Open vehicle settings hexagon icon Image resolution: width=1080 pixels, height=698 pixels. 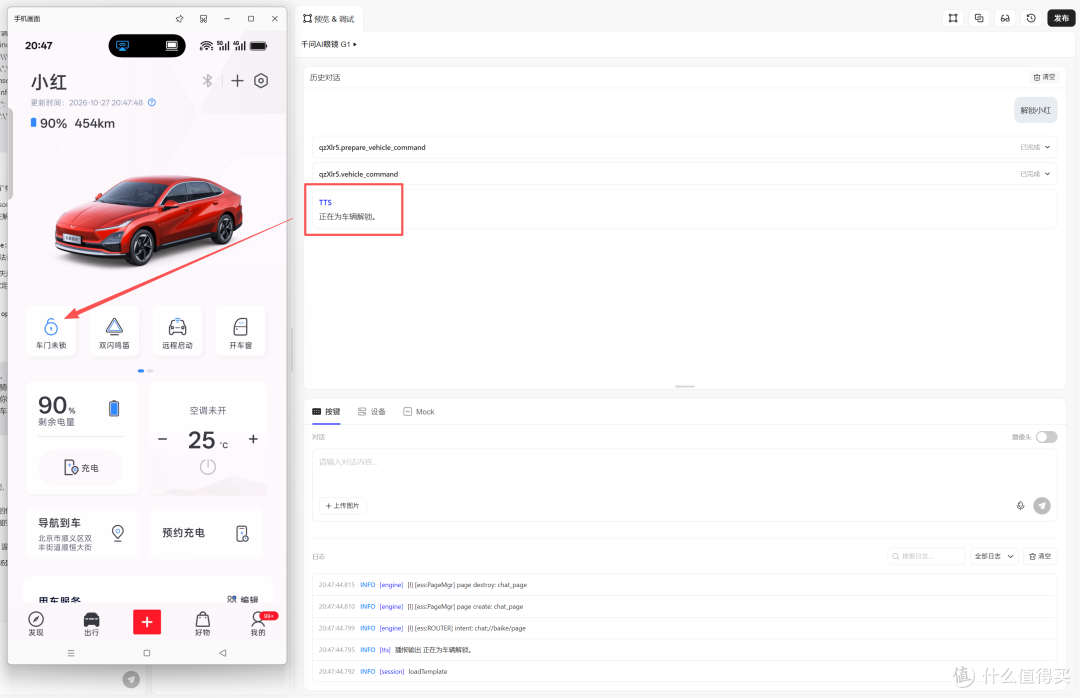coord(261,81)
